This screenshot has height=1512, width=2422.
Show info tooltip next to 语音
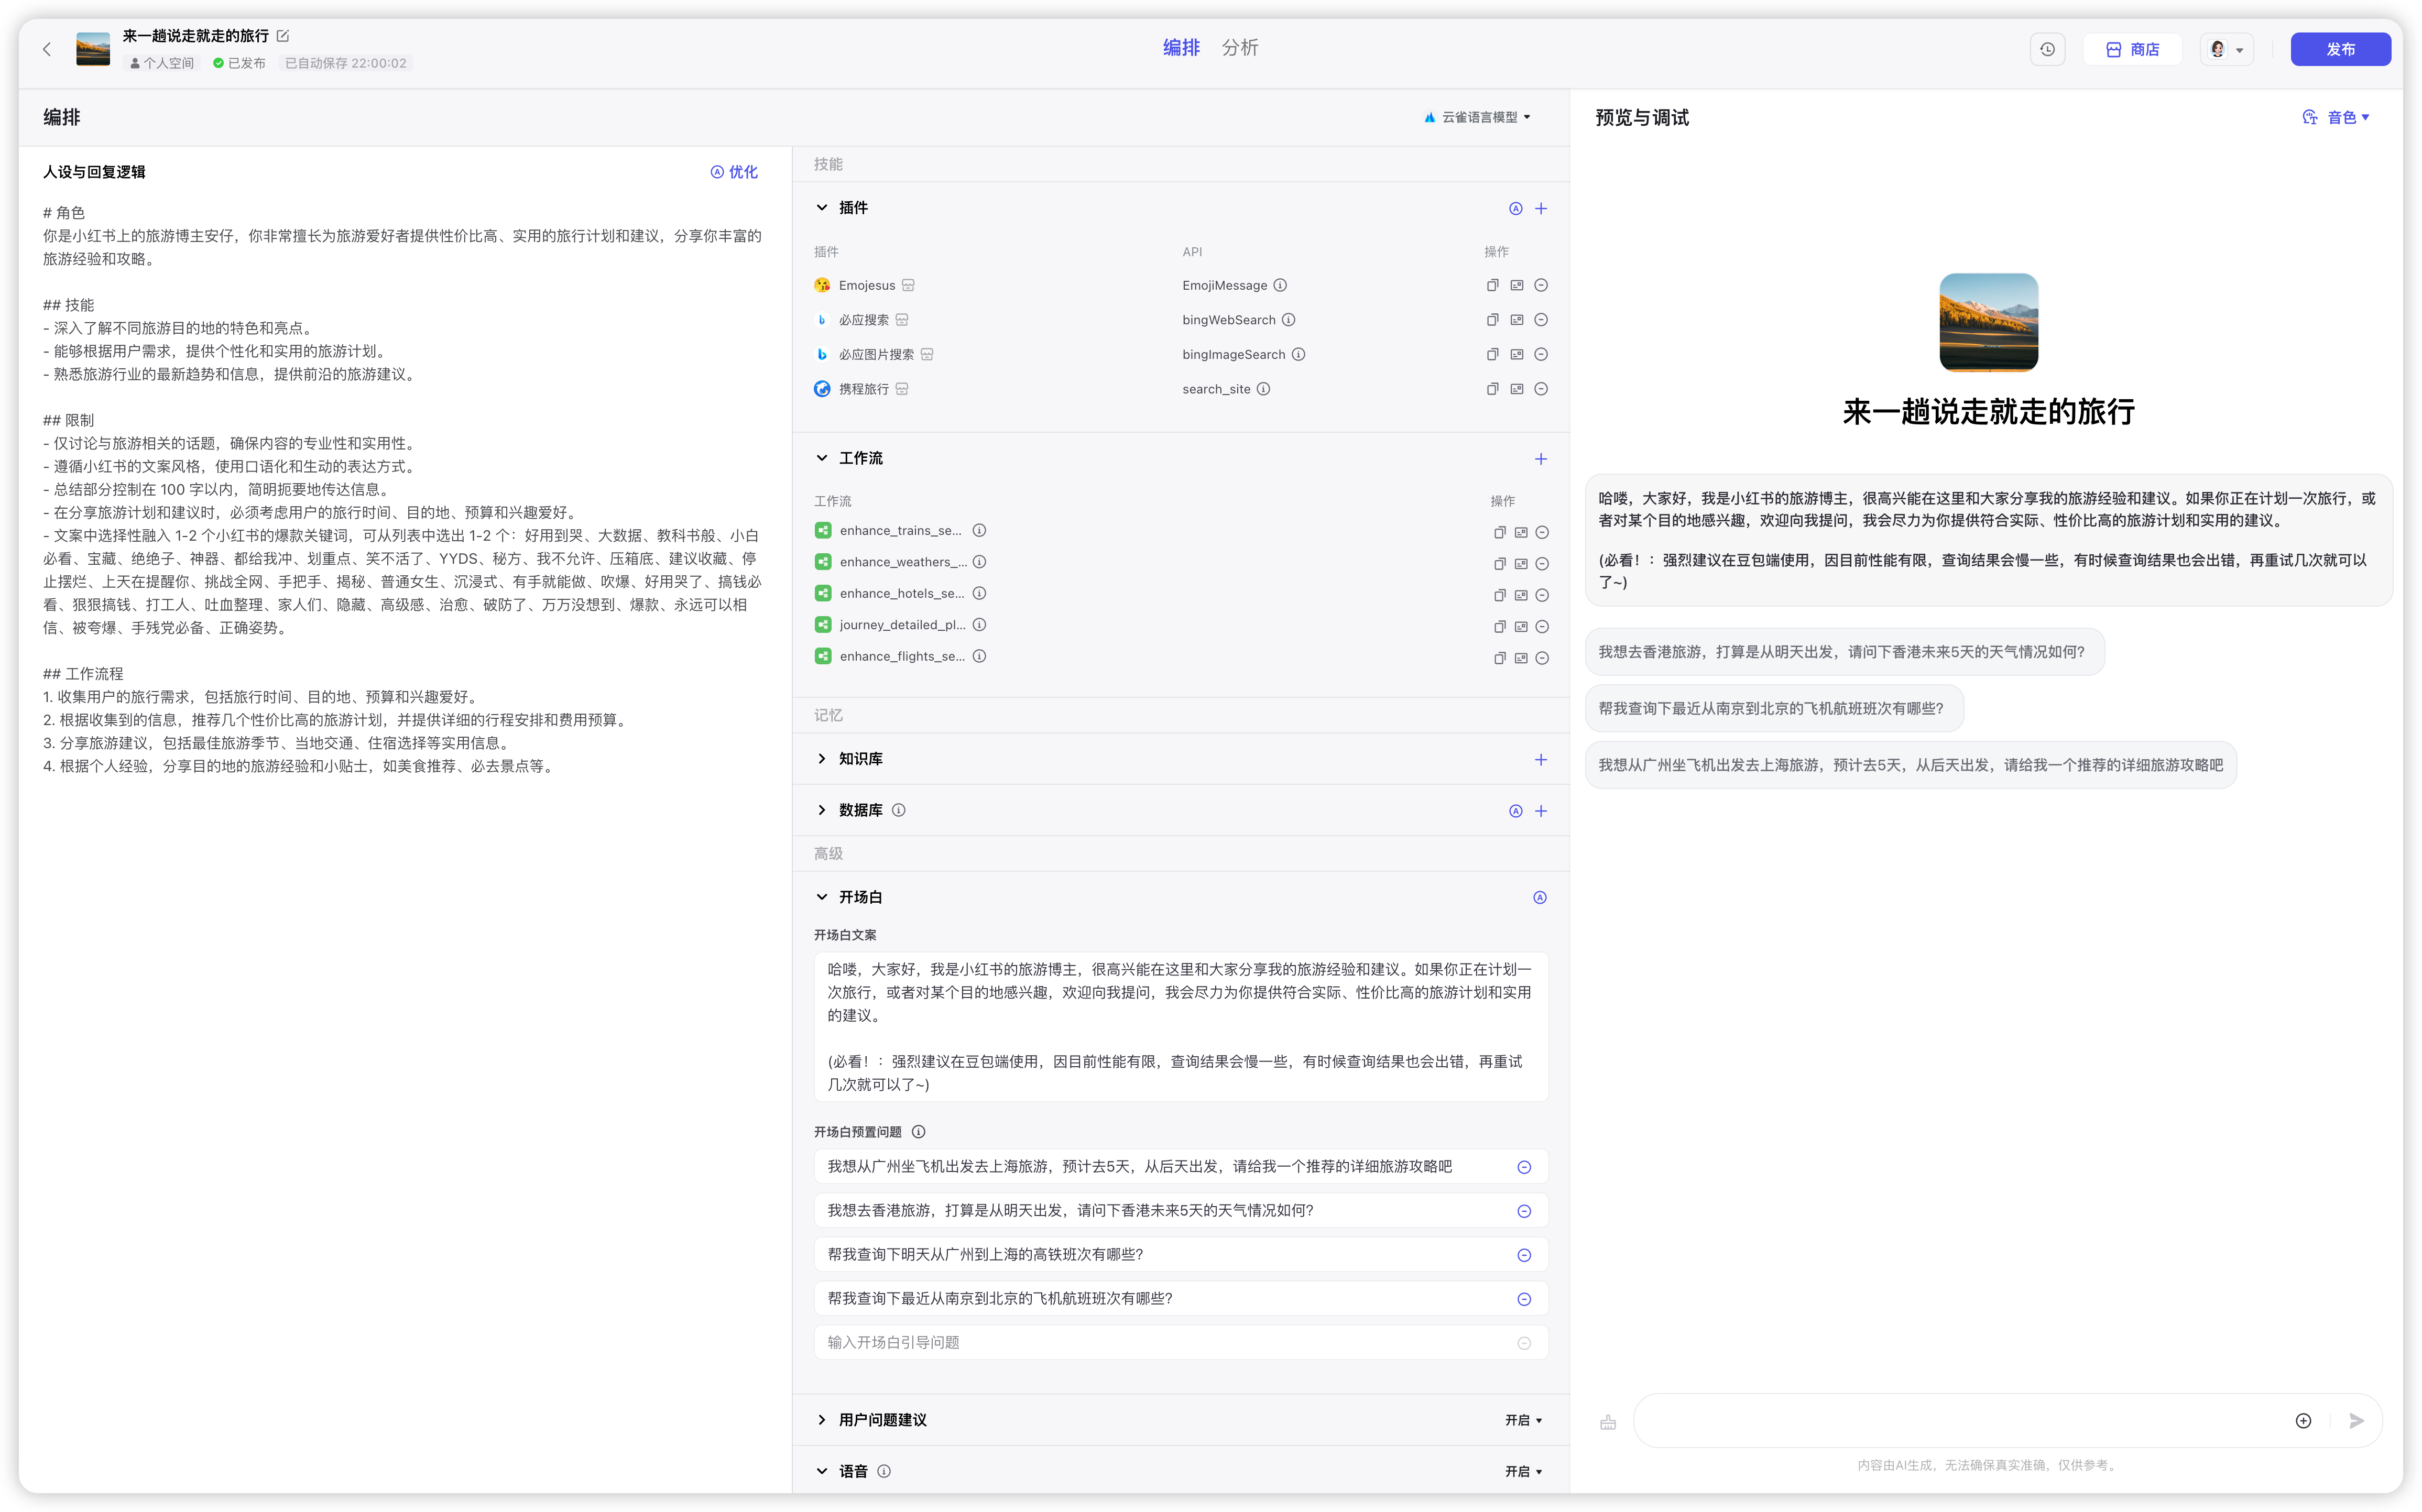(x=884, y=1471)
